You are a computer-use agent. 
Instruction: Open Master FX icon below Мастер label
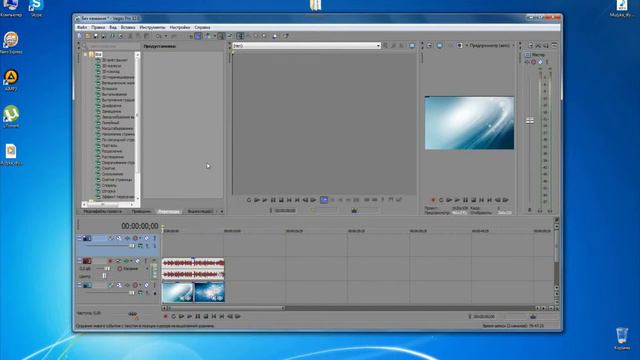point(527,62)
